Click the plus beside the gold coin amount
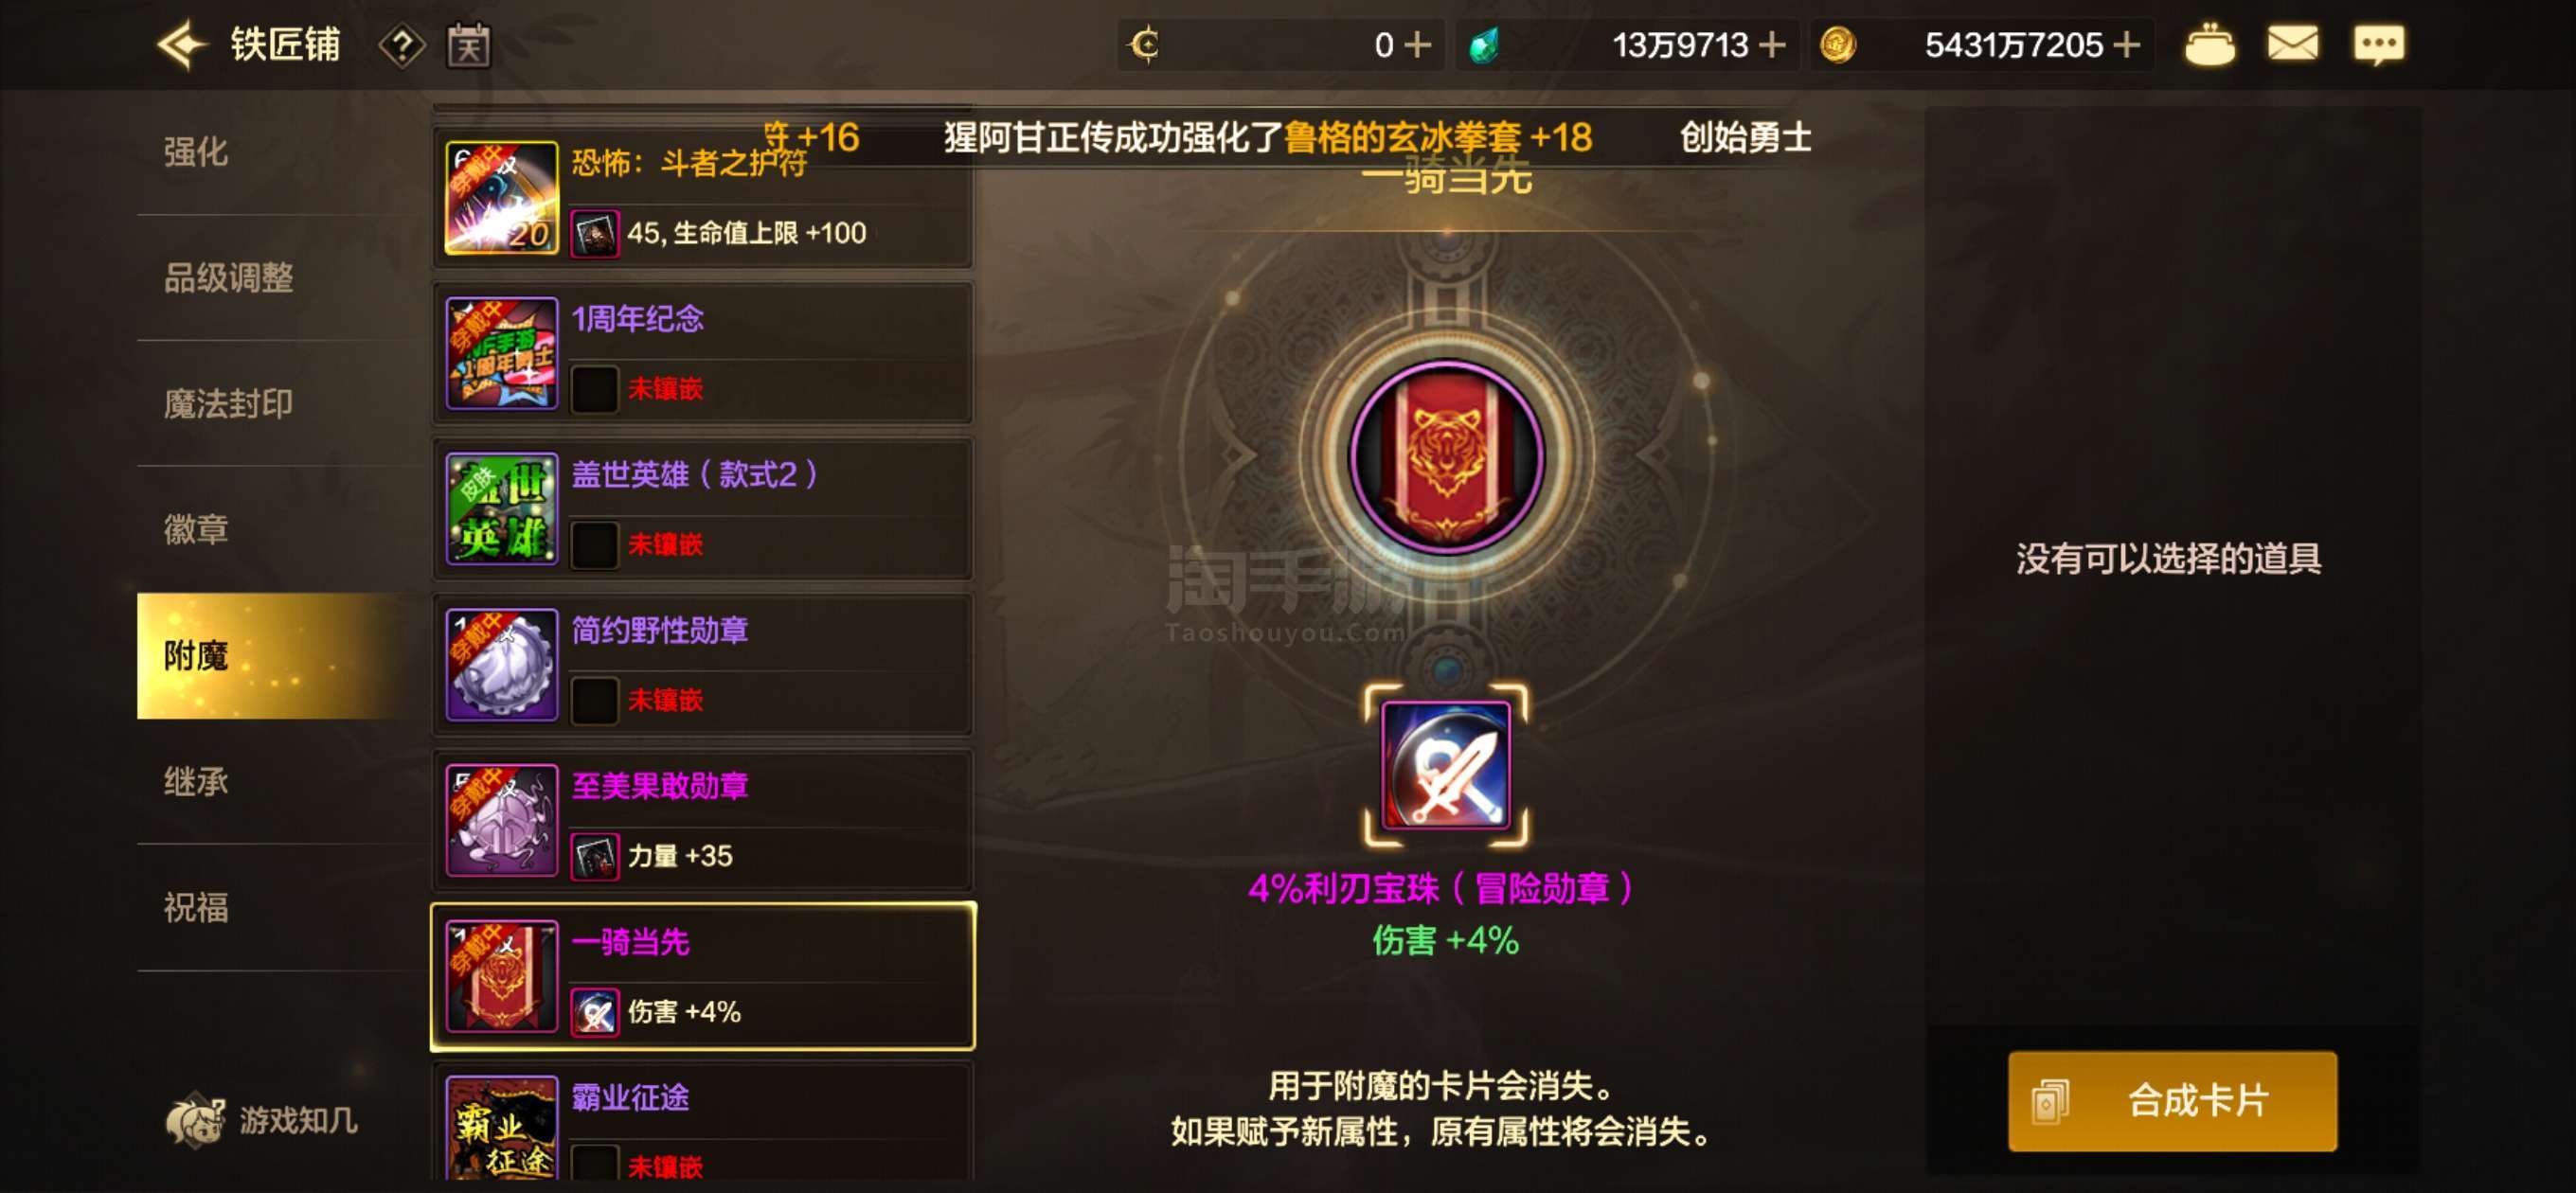 (2126, 45)
